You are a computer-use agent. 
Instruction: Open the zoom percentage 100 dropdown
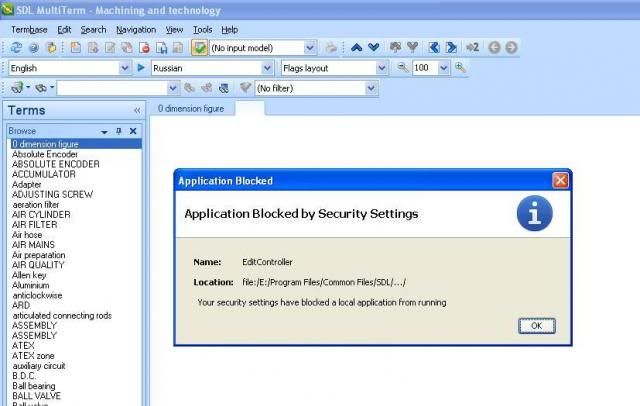pos(443,68)
